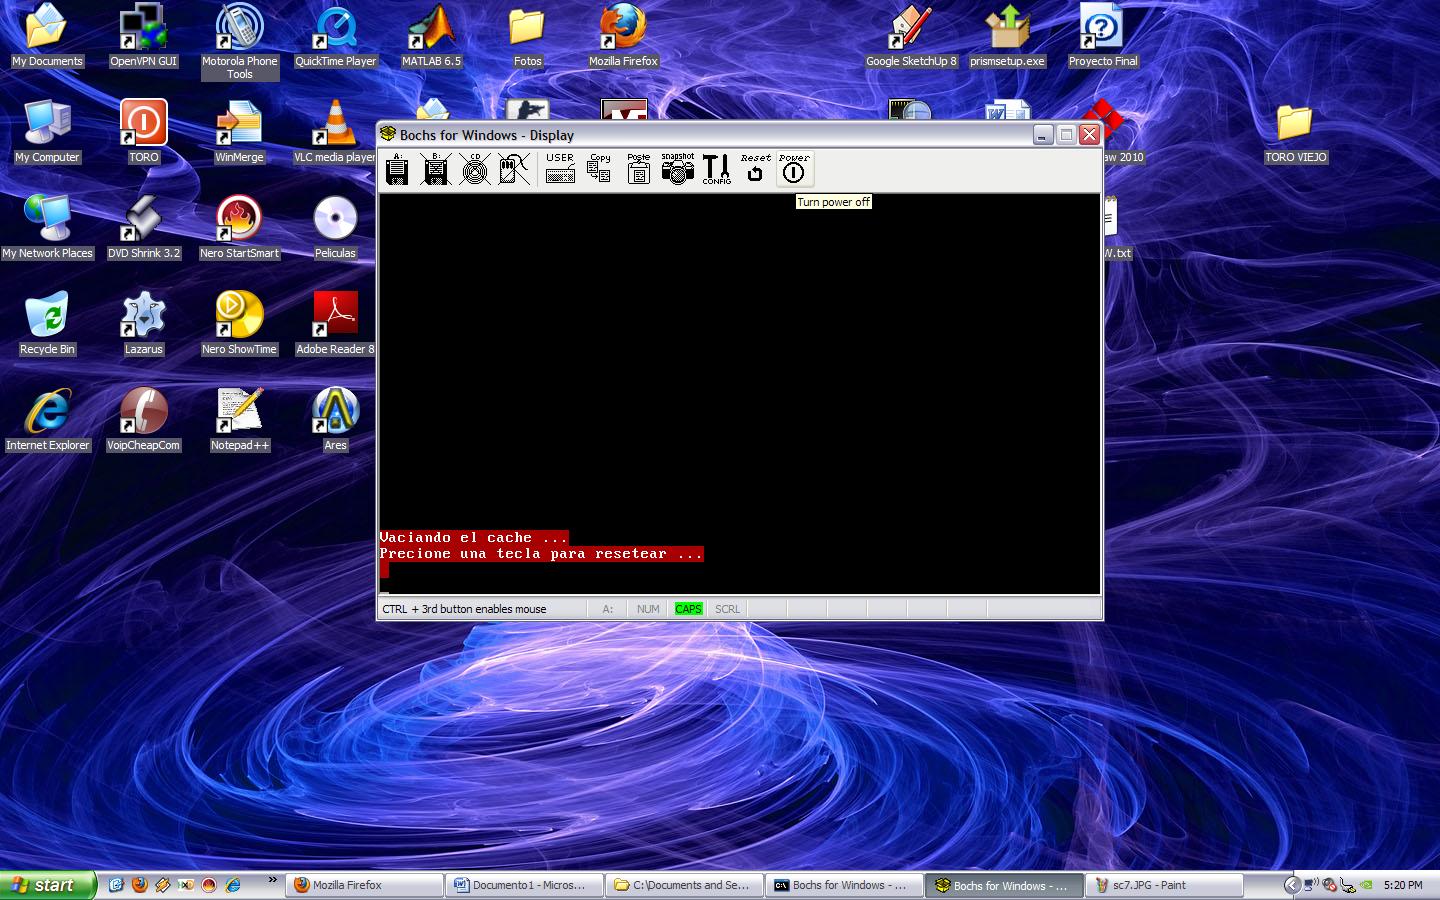Select the Nero ShowTime desktop icon
The height and width of the screenshot is (900, 1440).
(x=239, y=324)
